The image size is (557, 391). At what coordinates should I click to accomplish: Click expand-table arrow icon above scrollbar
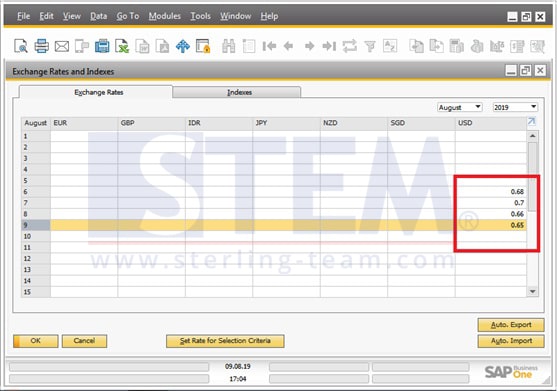point(531,121)
